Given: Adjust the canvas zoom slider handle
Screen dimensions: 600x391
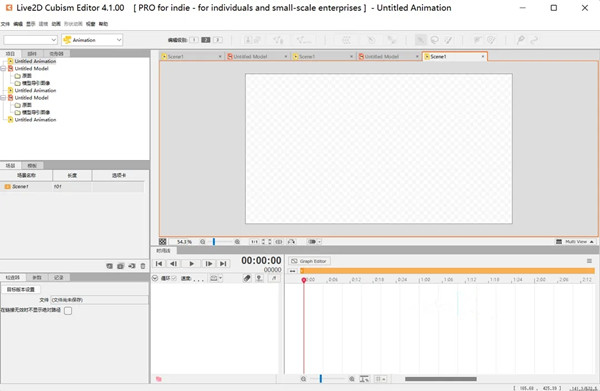Looking at the screenshot, I should click(214, 241).
